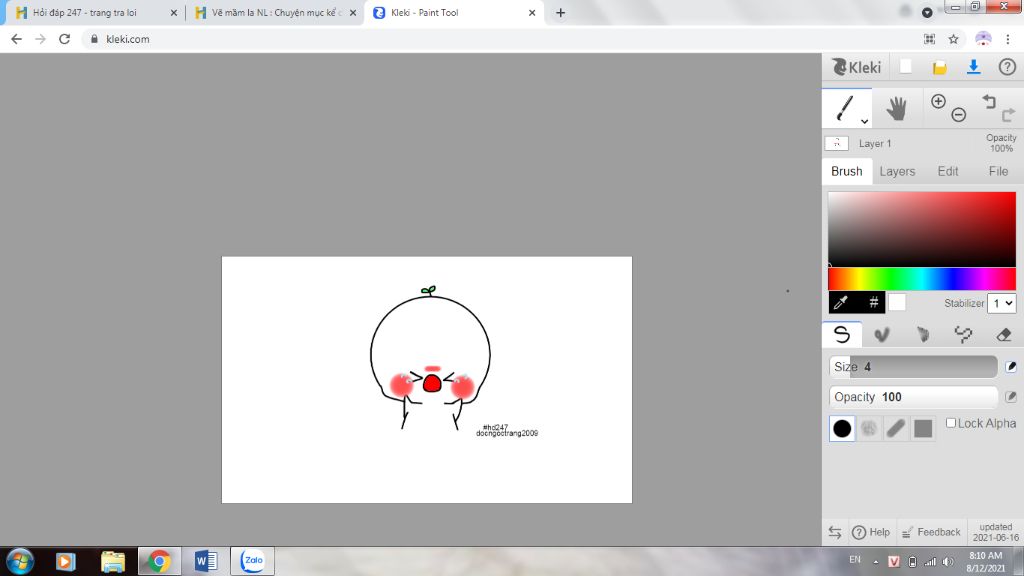The width and height of the screenshot is (1024, 576).
Task: Select the hand pan tool
Action: point(897,108)
